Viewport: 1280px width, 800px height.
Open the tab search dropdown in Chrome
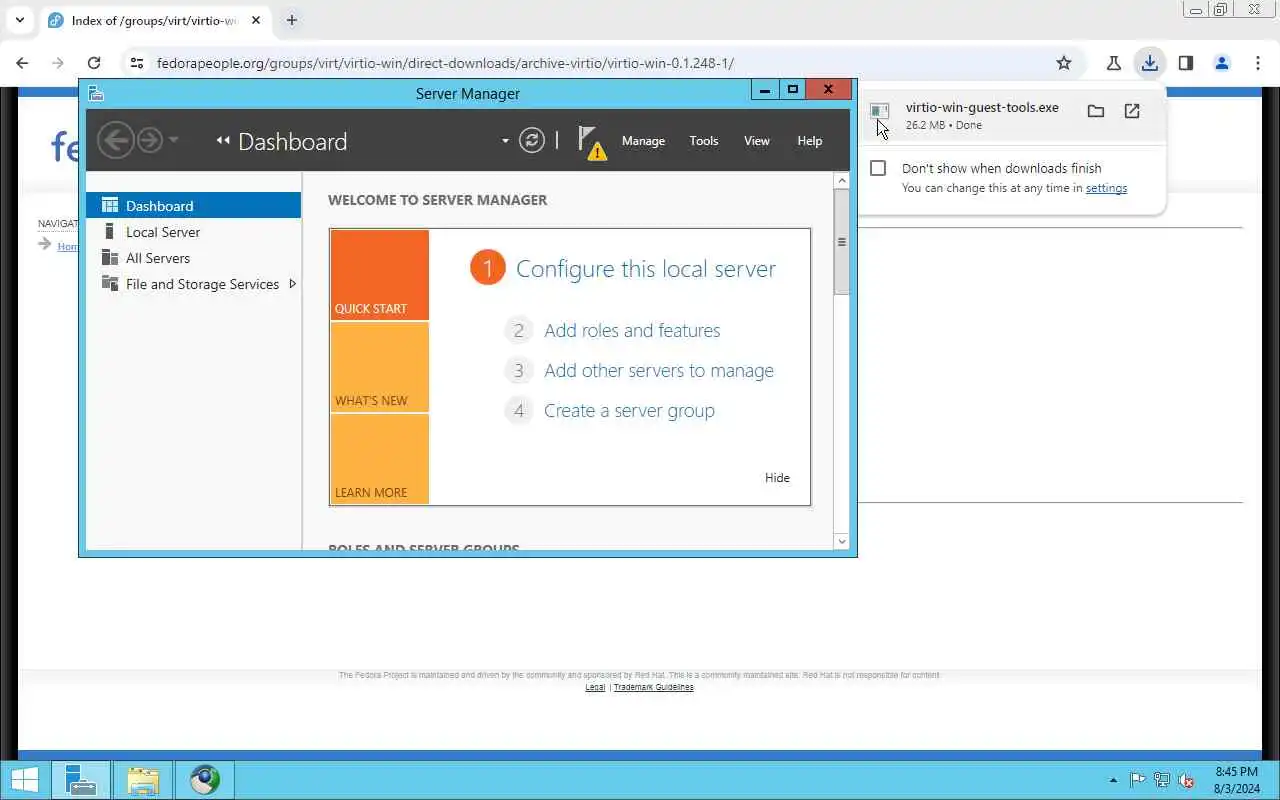coord(19,20)
